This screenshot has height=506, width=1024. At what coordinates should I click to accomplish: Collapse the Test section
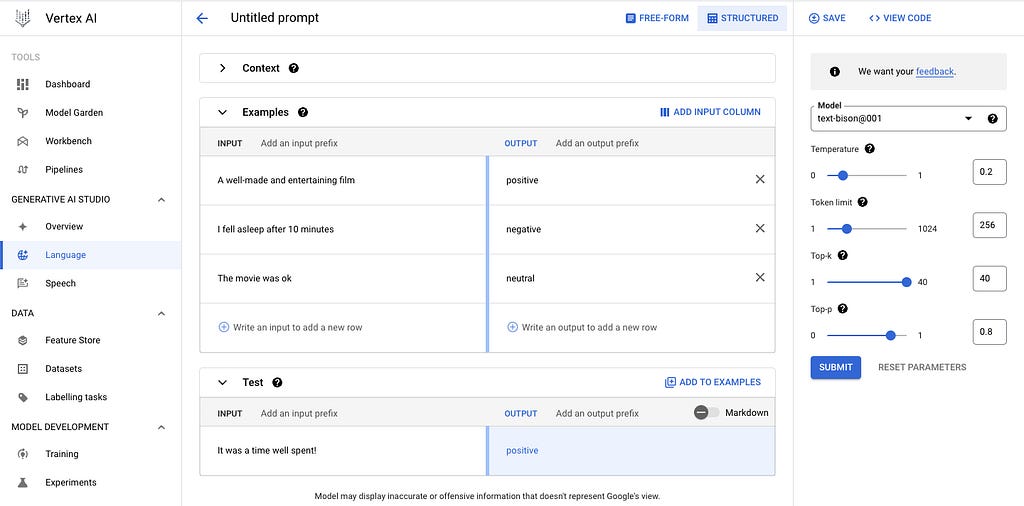tap(222, 383)
